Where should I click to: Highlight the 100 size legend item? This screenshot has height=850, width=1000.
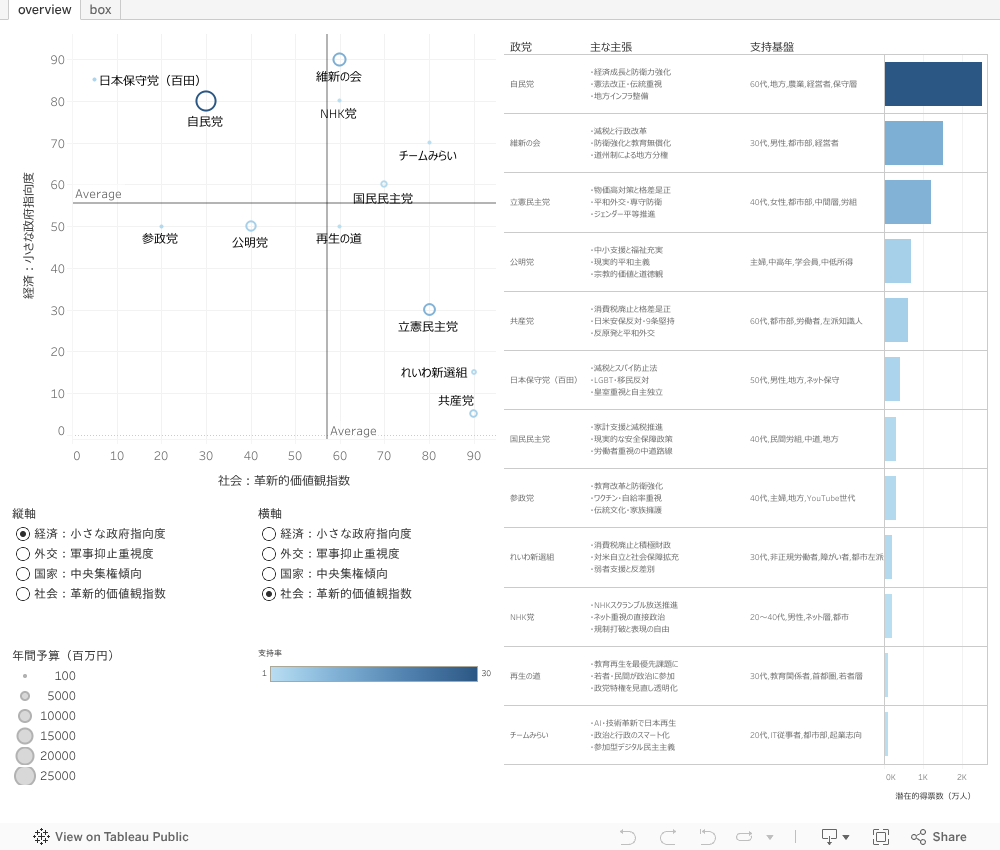click(45, 675)
